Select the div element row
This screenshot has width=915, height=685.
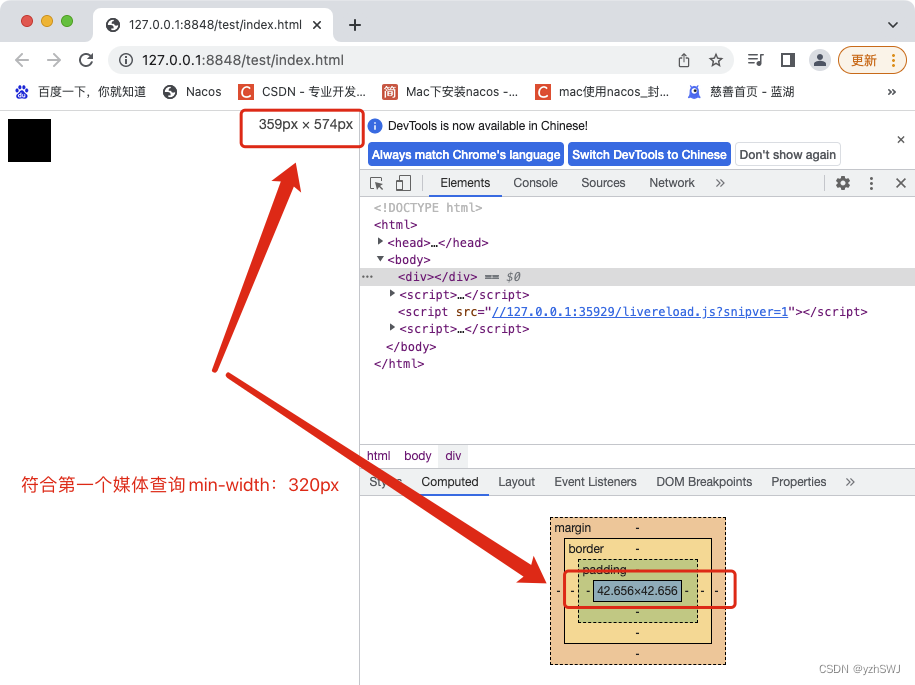(x=637, y=277)
